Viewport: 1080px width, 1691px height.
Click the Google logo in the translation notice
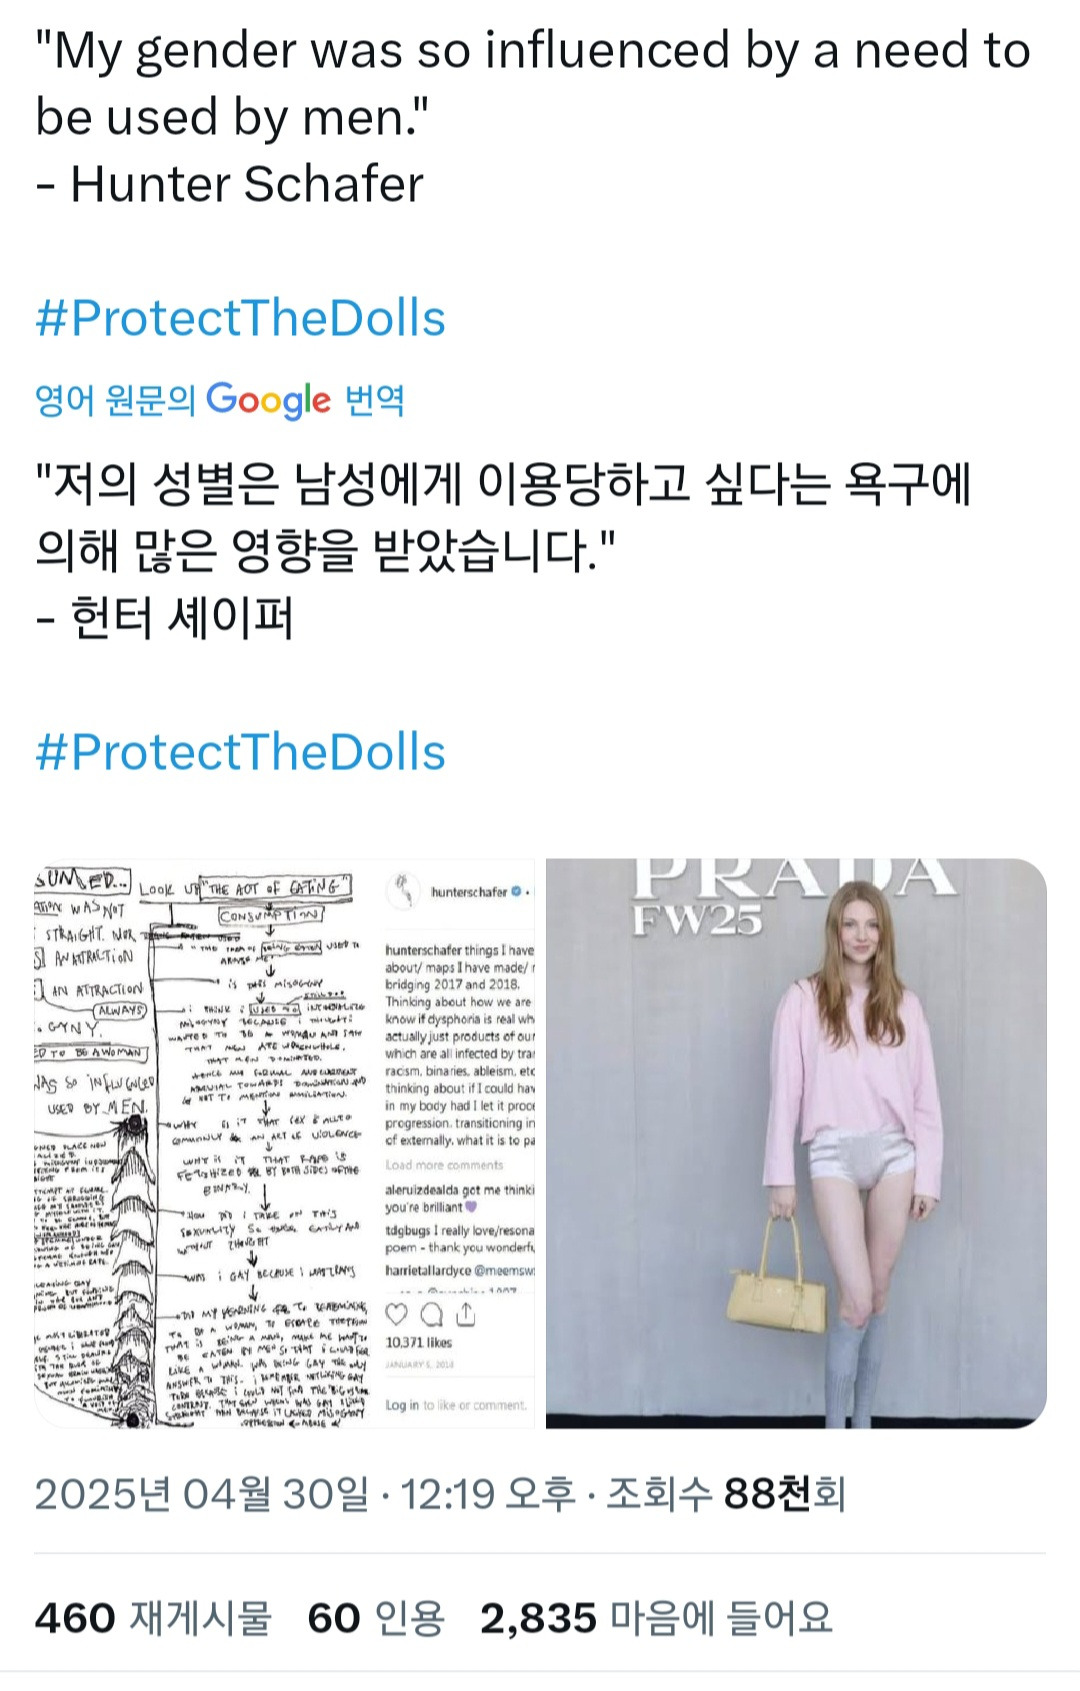pos(268,400)
